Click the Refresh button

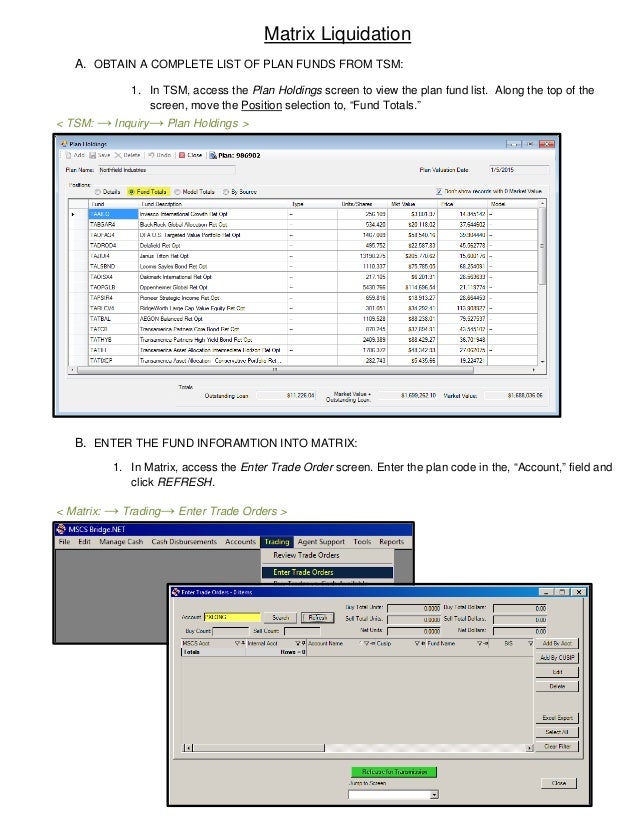tap(318, 617)
